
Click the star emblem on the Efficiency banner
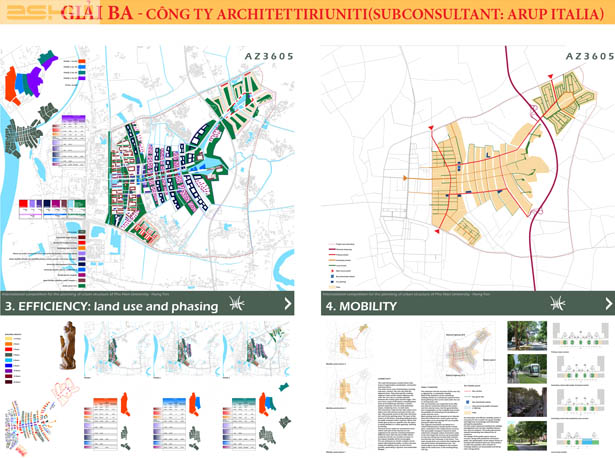[238, 304]
